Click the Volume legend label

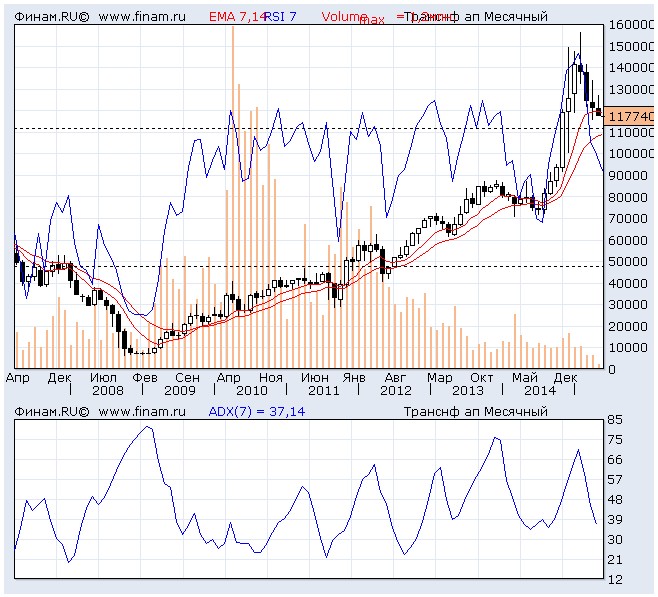coord(344,17)
